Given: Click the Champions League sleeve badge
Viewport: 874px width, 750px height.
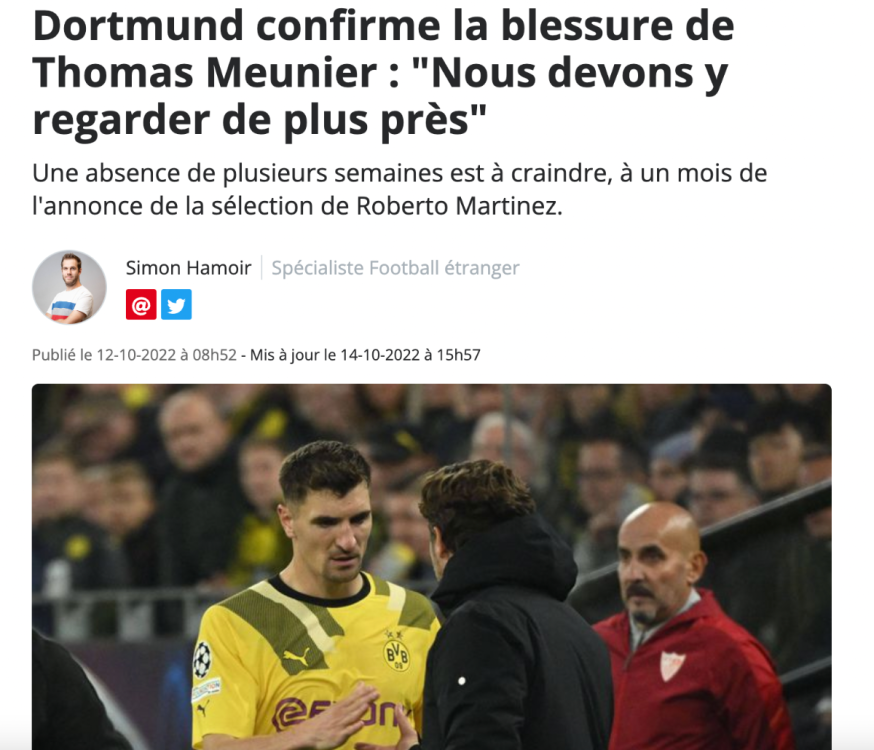Looking at the screenshot, I should coord(202,660).
